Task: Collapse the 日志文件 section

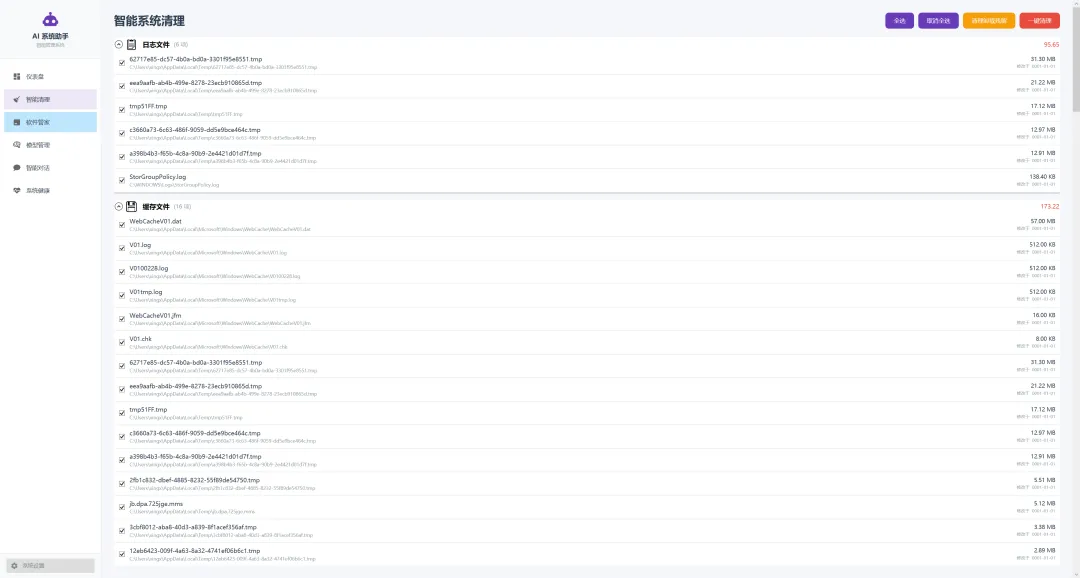Action: coord(118,45)
